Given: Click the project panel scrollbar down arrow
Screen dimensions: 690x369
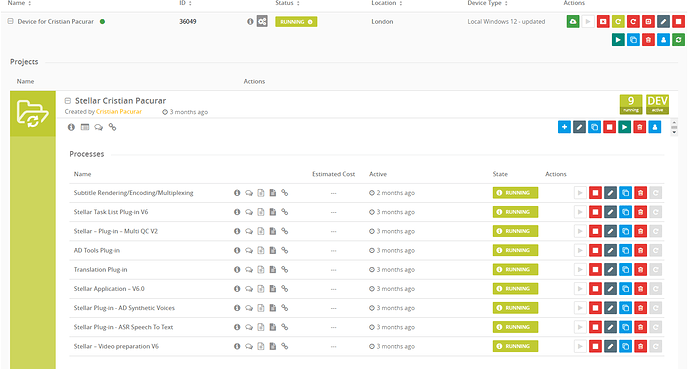Looking at the screenshot, I should point(674,131).
